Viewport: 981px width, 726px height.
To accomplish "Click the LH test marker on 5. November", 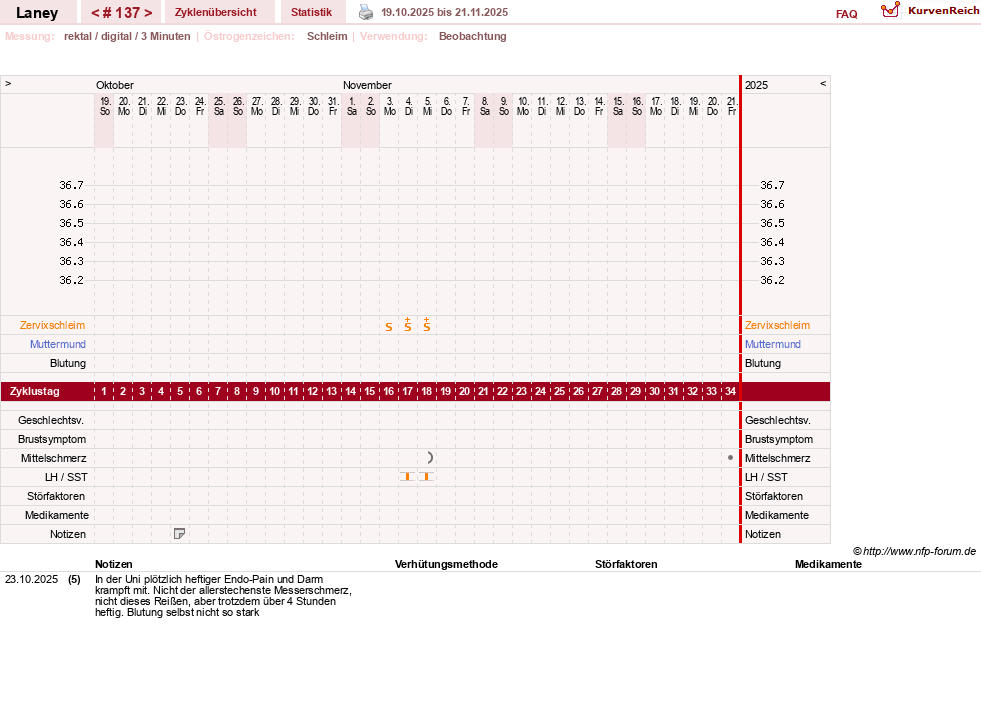I will (427, 477).
